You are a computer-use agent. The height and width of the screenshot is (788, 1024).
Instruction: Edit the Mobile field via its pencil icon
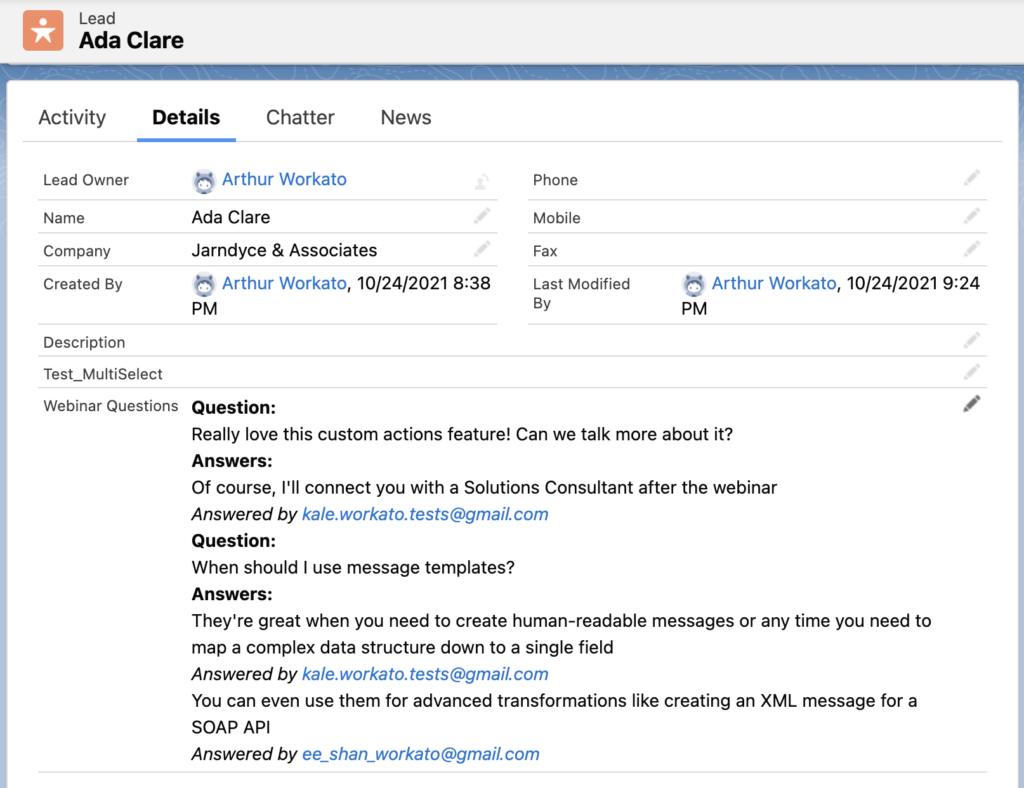pos(971,214)
